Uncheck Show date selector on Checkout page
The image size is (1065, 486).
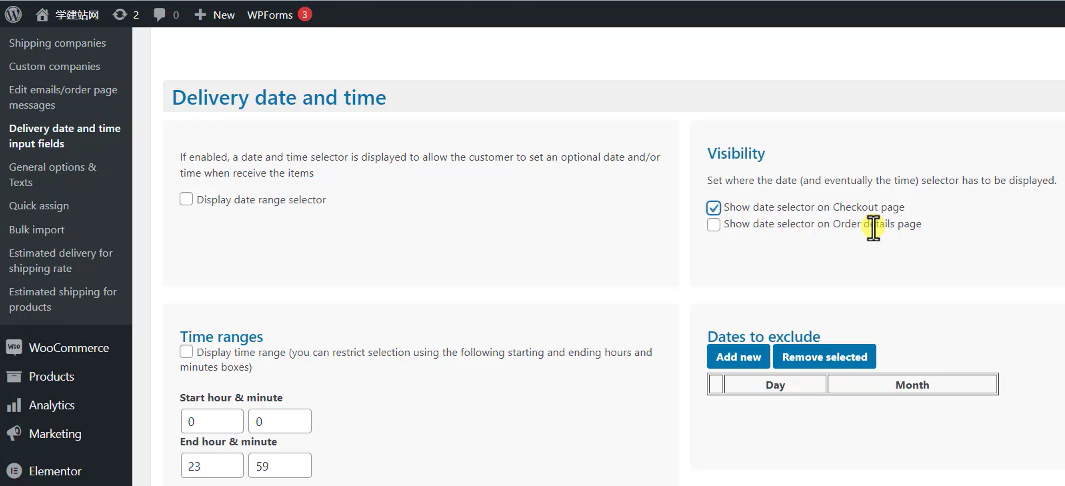[x=713, y=208]
